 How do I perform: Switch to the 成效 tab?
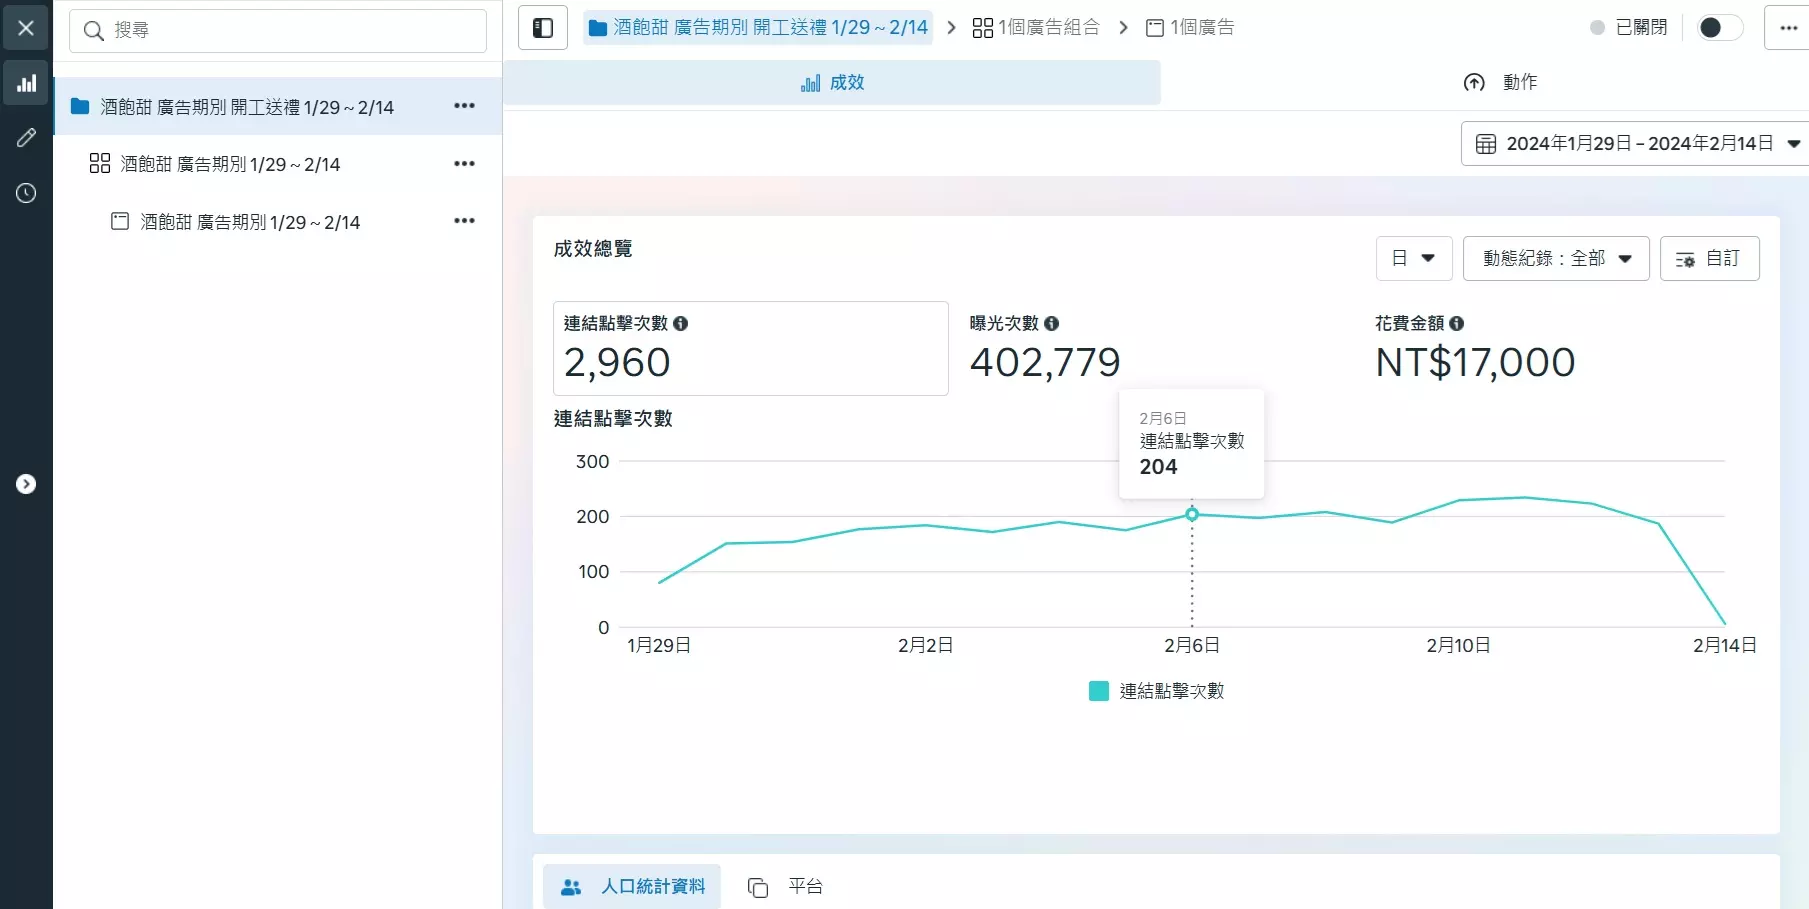[832, 83]
